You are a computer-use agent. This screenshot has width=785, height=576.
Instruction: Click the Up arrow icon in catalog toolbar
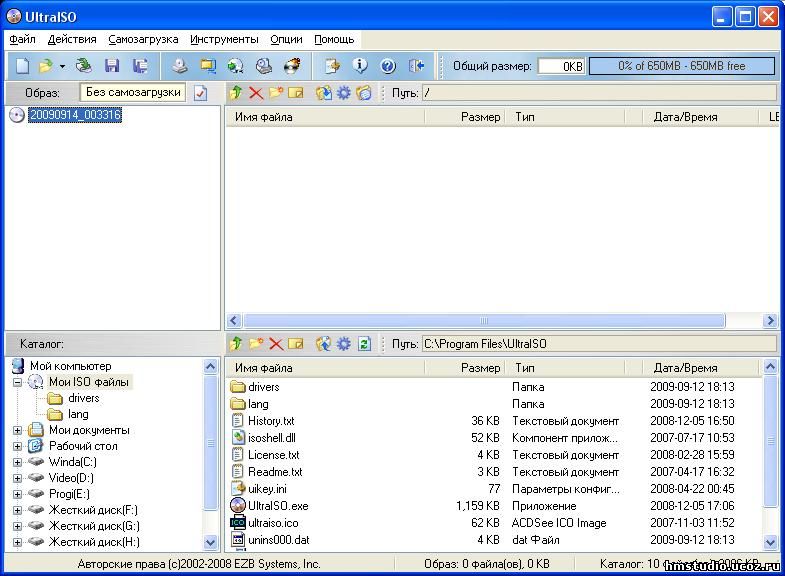[236, 344]
